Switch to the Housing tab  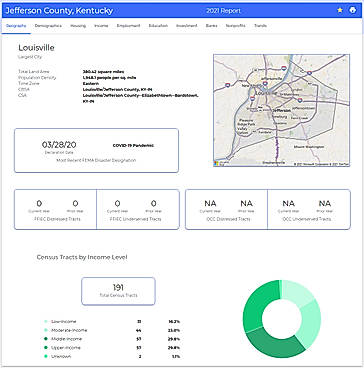(78, 26)
